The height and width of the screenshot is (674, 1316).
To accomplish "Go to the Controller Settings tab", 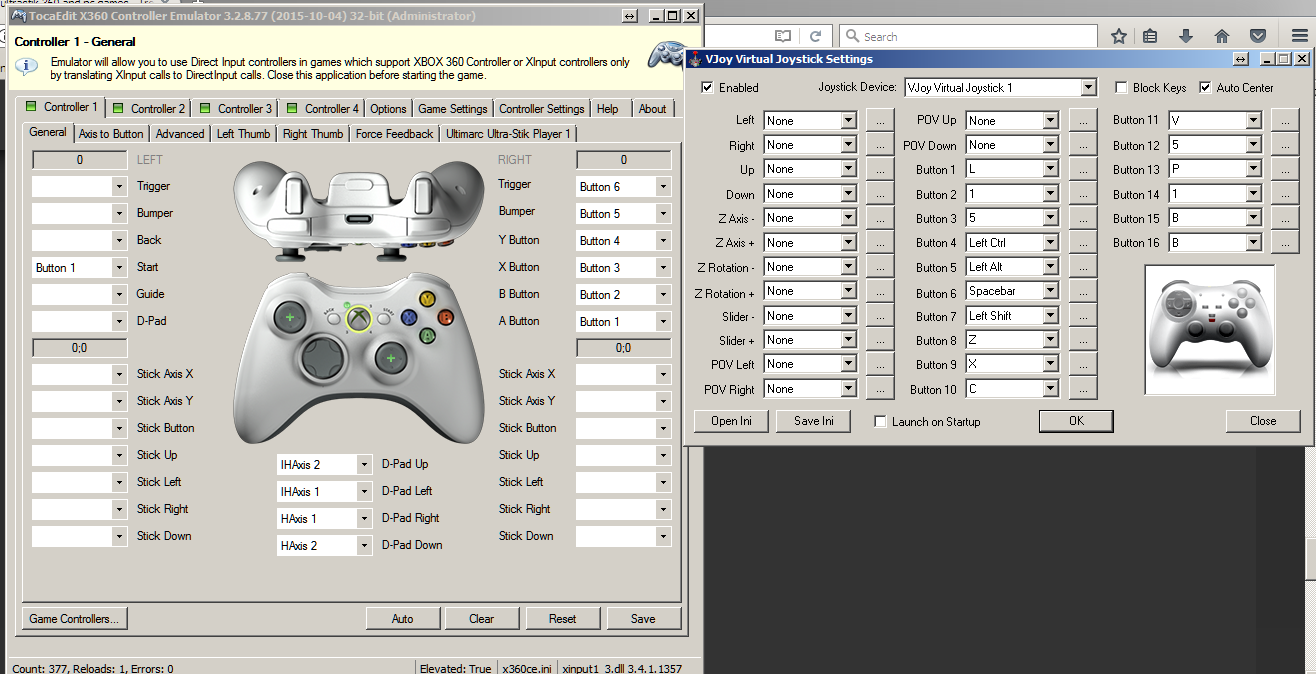I will tap(541, 108).
